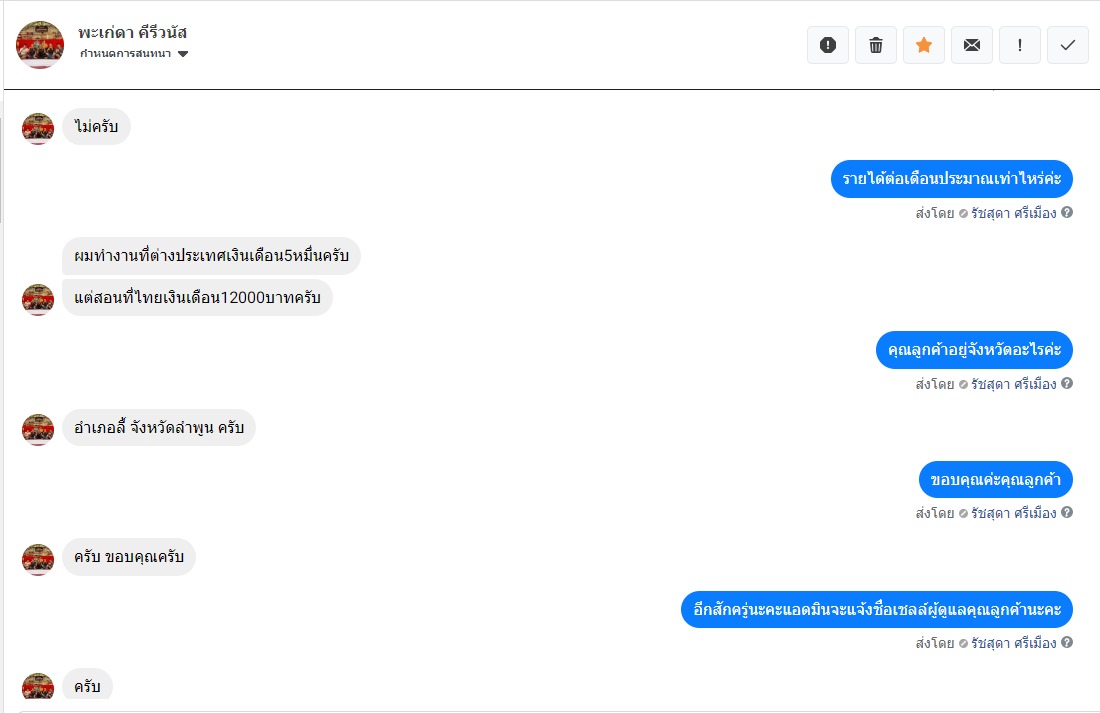Toggle the orange star follow-up flag

924,45
